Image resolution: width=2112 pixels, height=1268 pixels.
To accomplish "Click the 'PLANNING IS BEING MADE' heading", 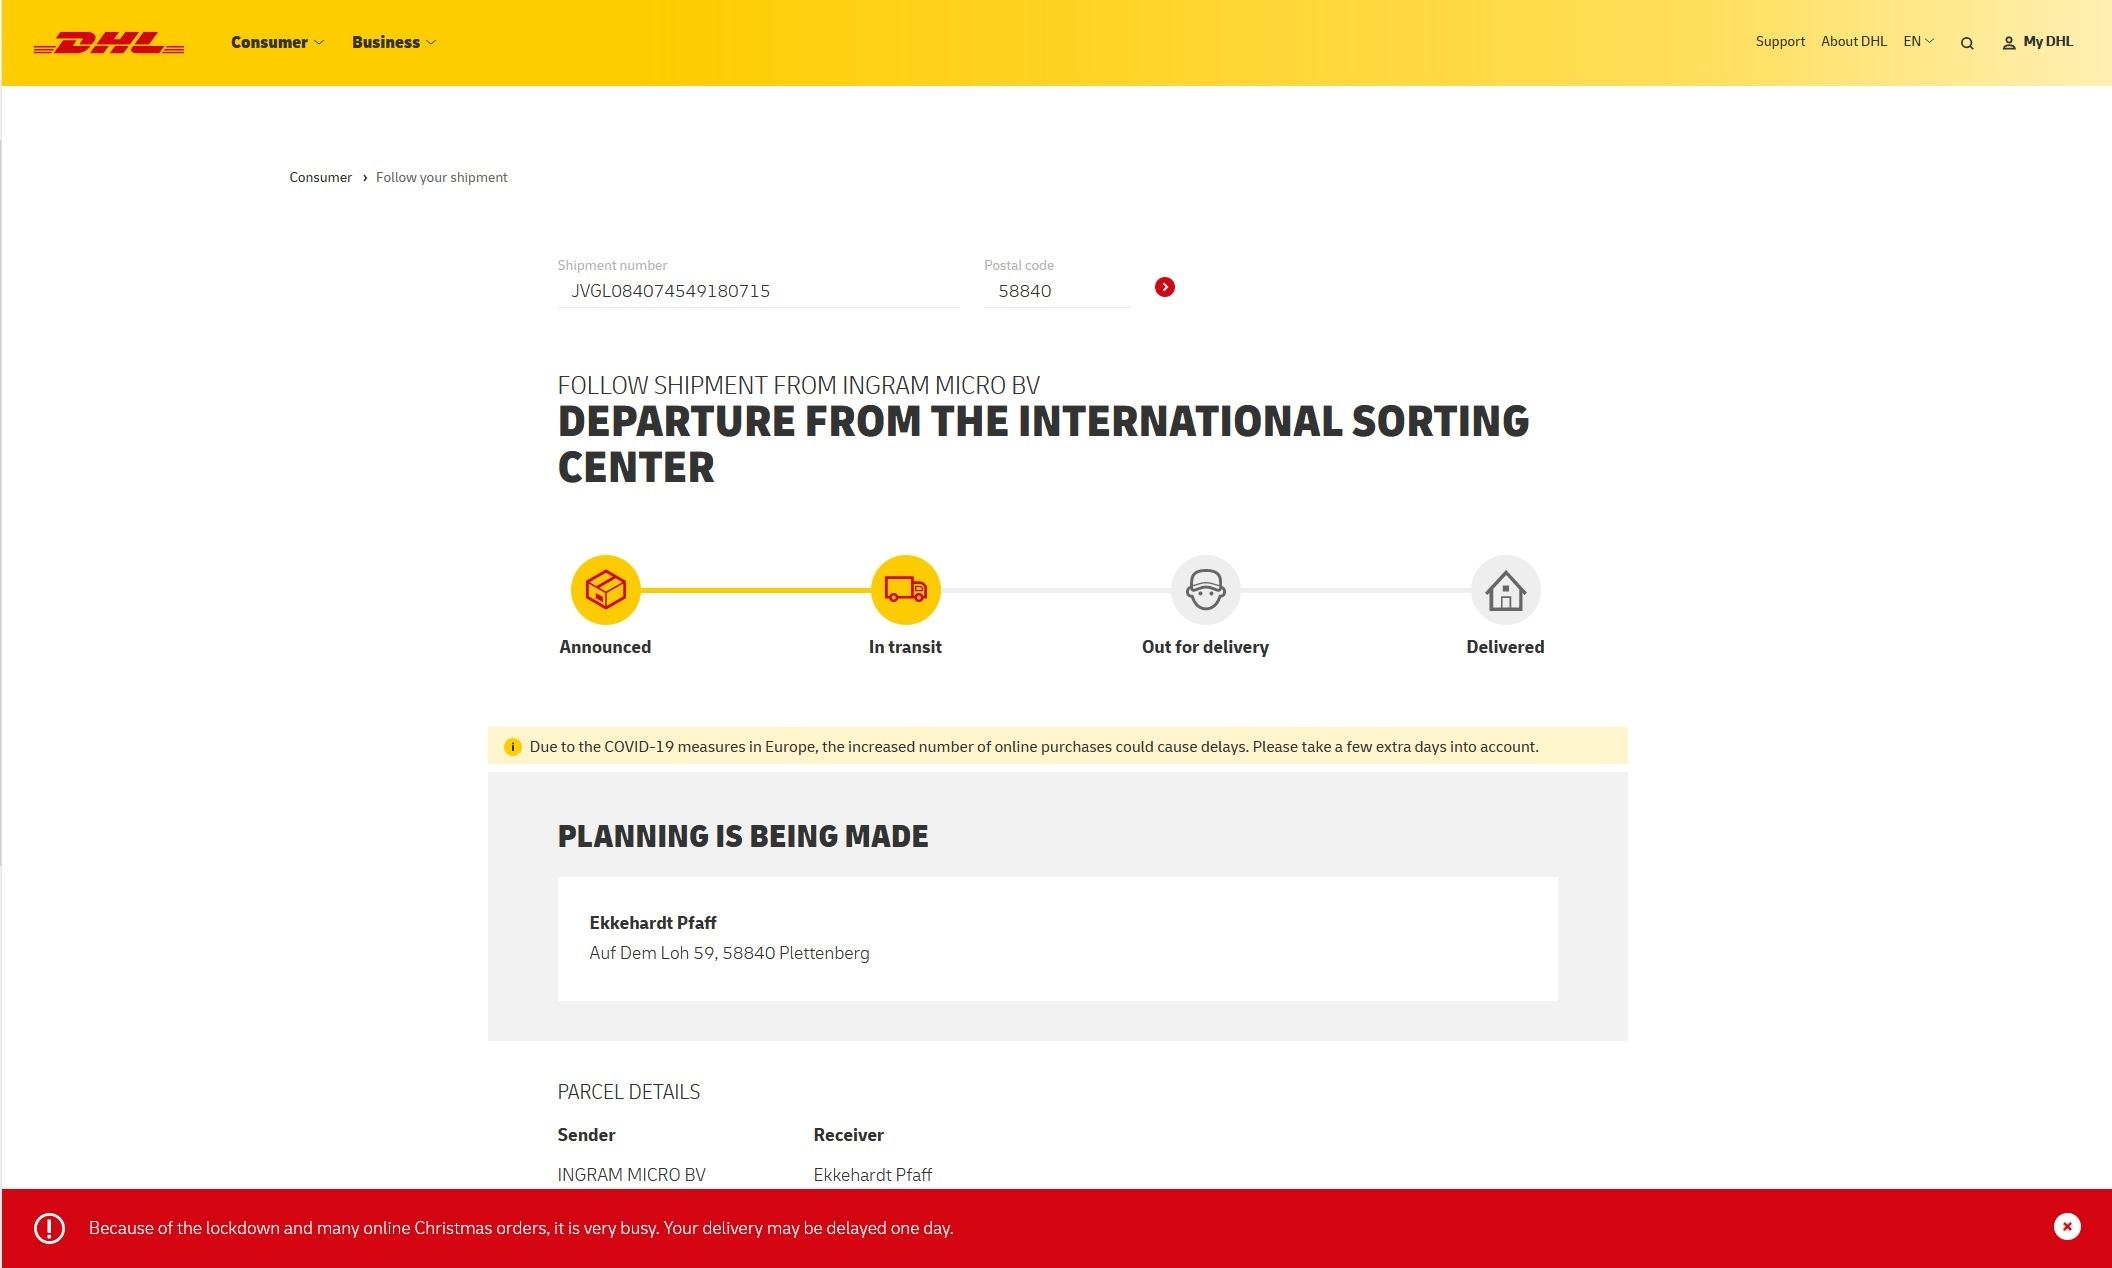I will point(743,836).
